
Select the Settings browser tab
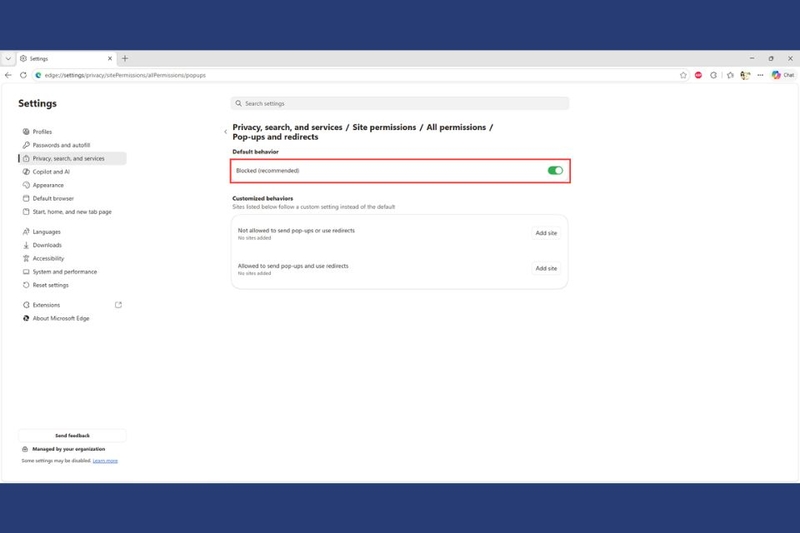pyautogui.click(x=66, y=59)
